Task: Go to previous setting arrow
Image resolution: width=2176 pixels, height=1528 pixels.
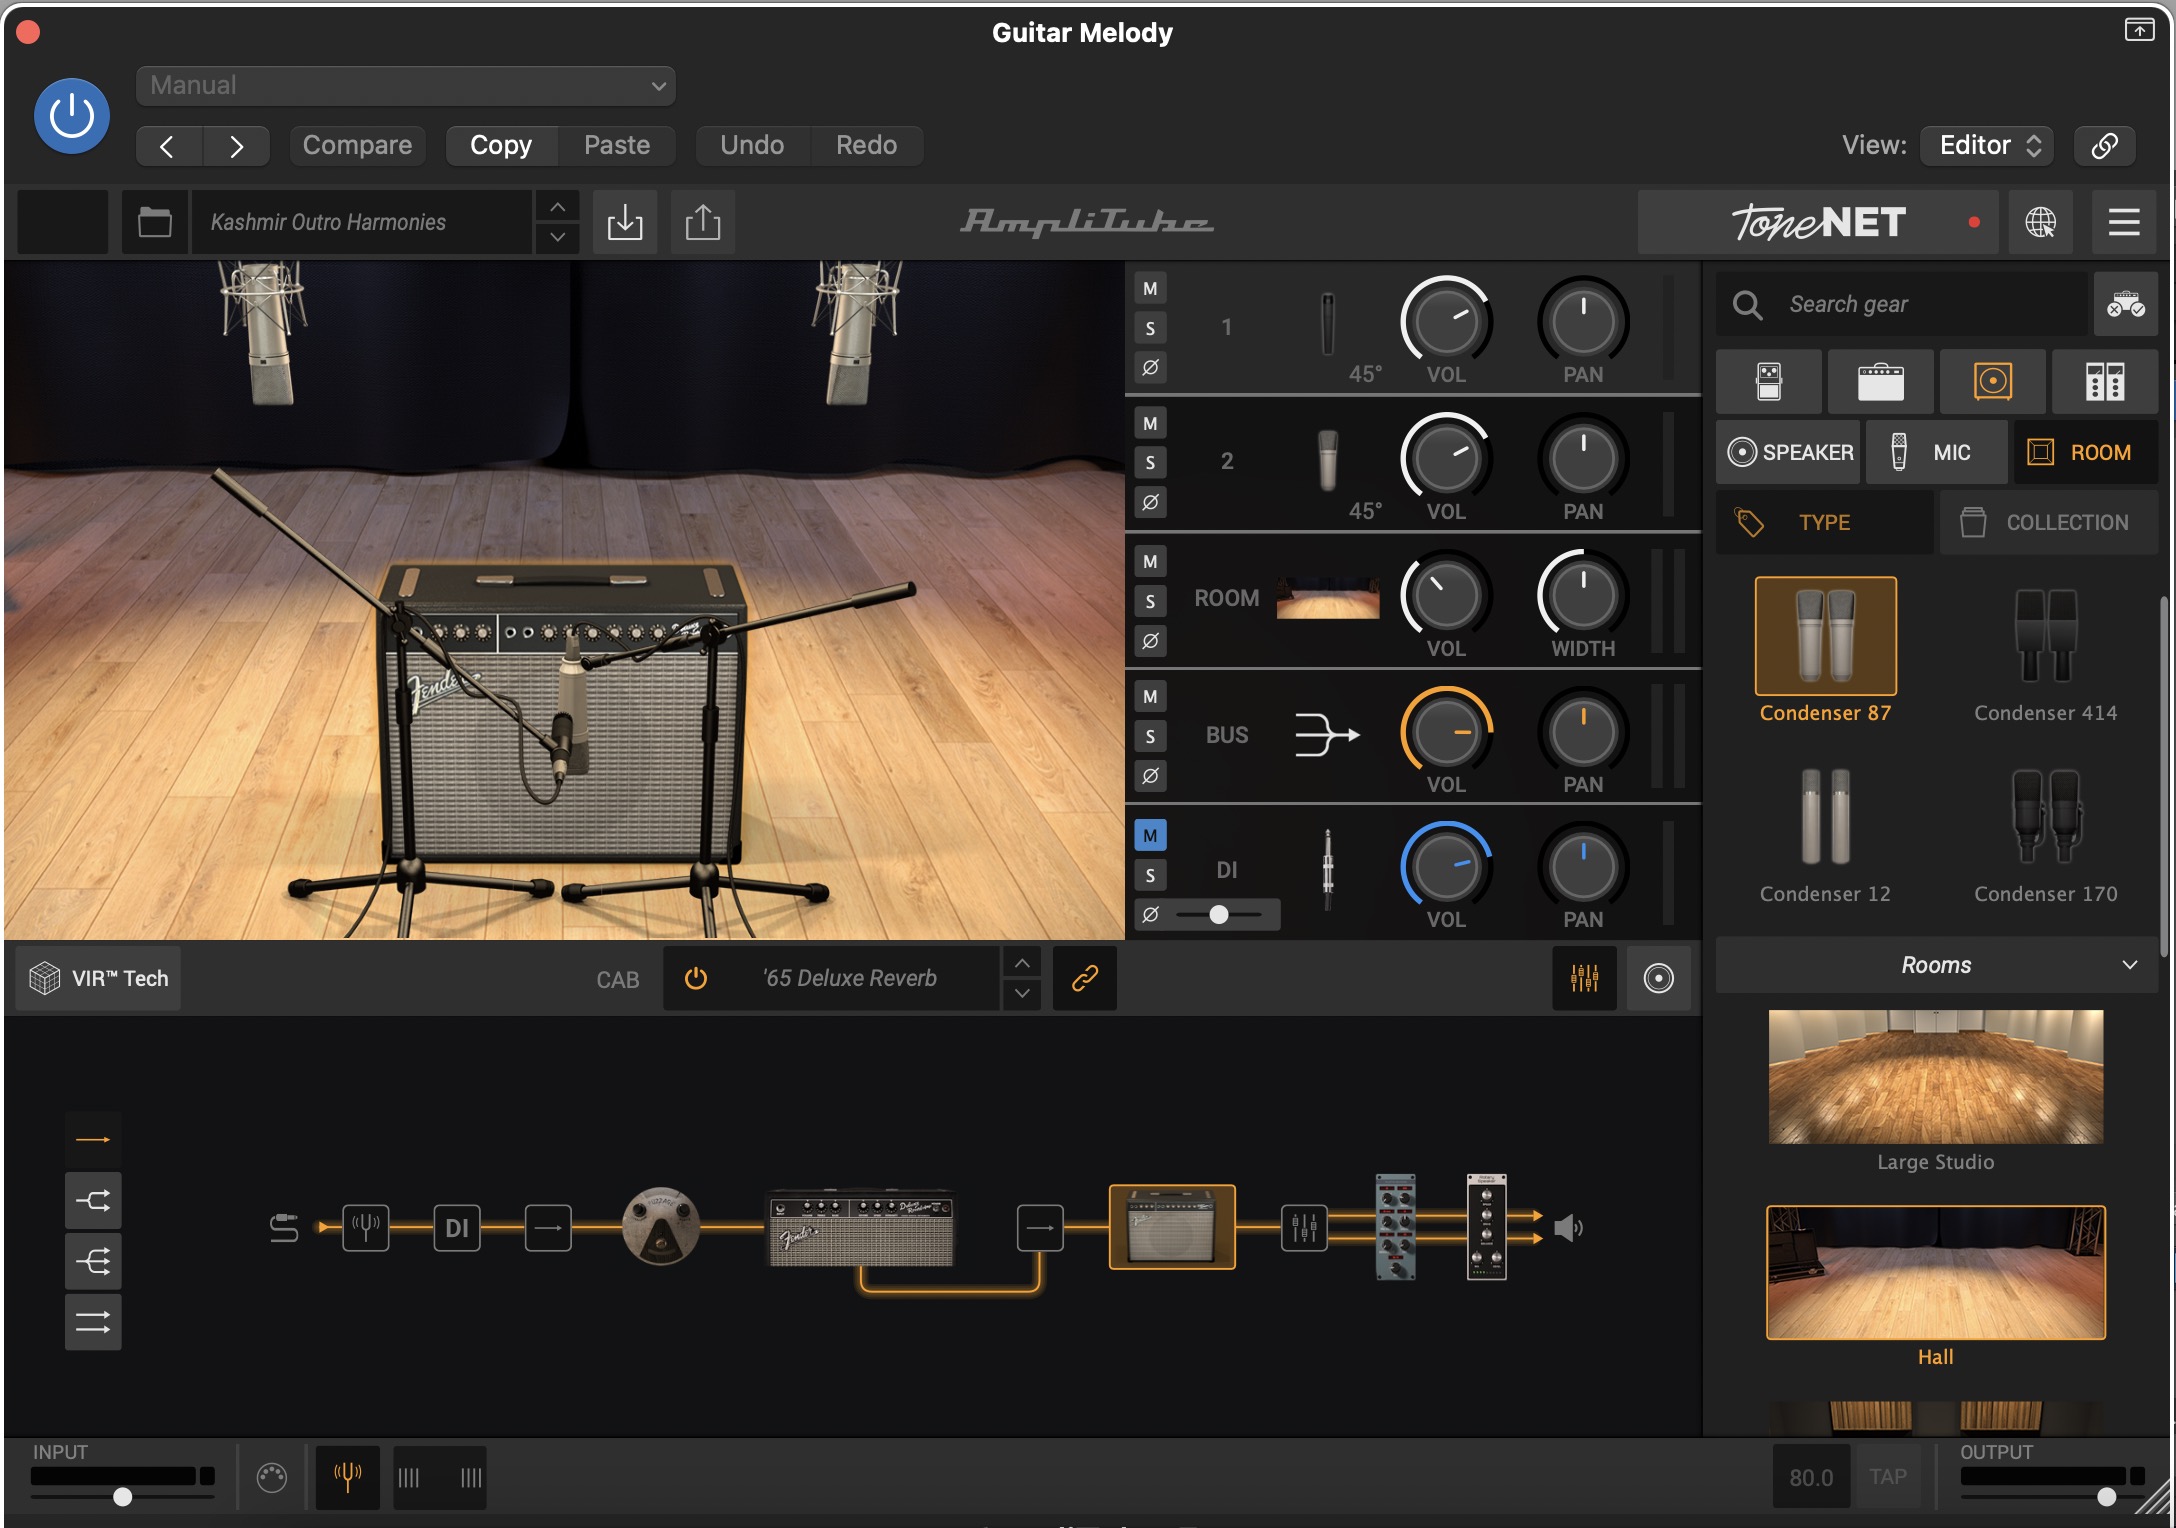Action: (168, 146)
